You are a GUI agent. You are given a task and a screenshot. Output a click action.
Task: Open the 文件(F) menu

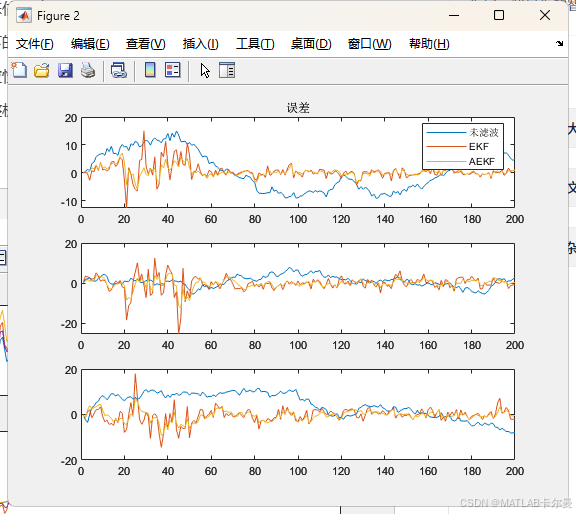(35, 44)
